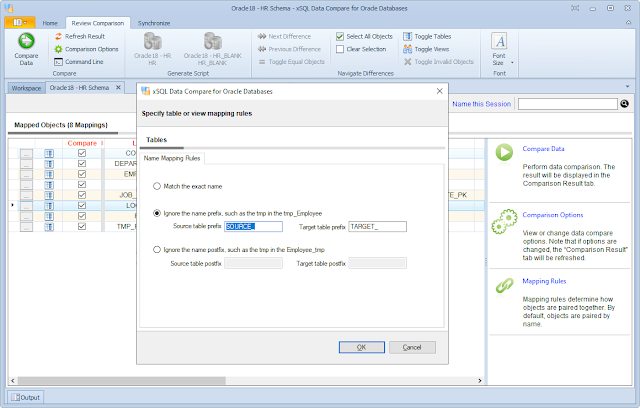Click the chain link Mapping Rules icon
The width and height of the screenshot is (640, 408).
coord(504,286)
